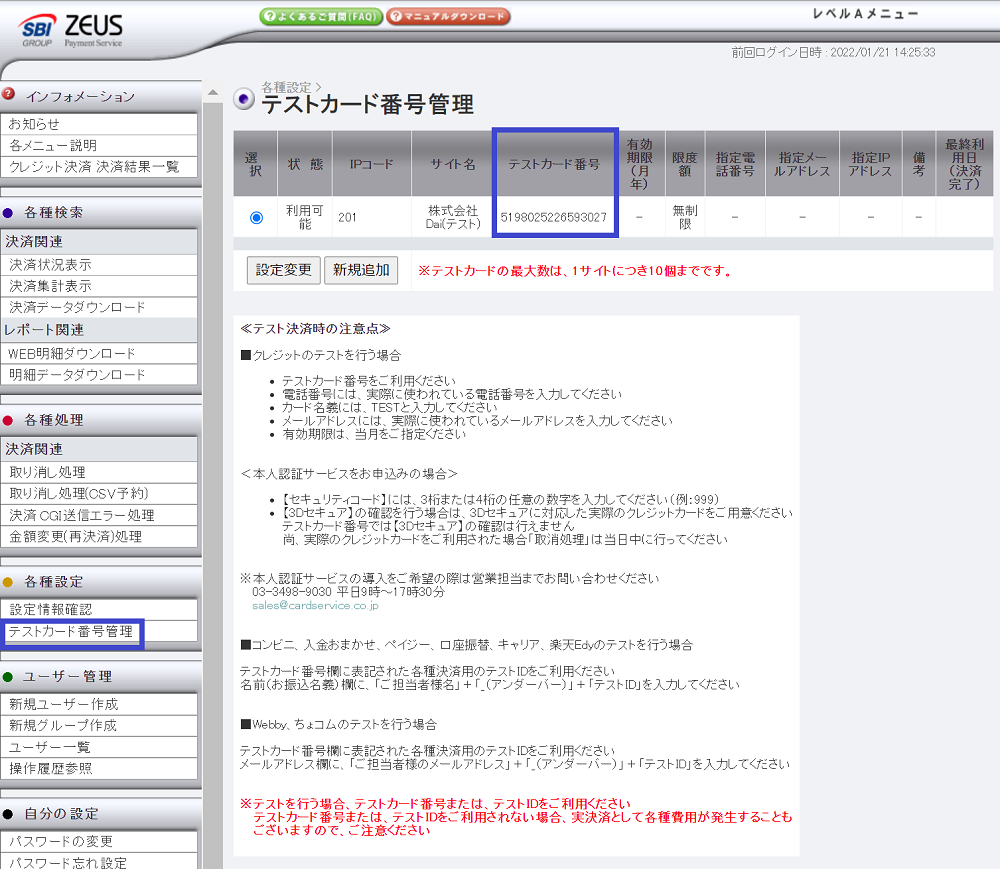Click the red question icon beside インフォメーション
The width and height of the screenshot is (1000, 869).
(8, 94)
